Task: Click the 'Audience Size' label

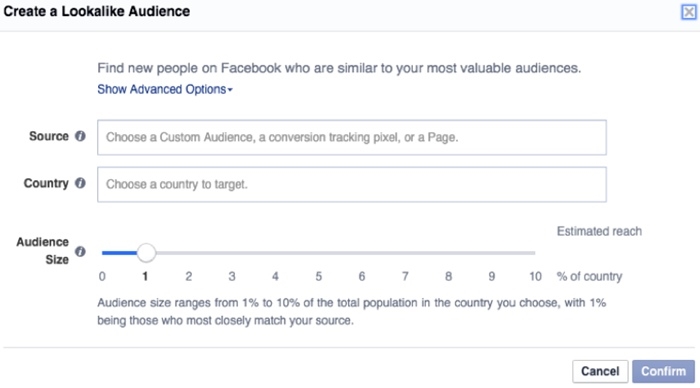Action: pos(43,250)
